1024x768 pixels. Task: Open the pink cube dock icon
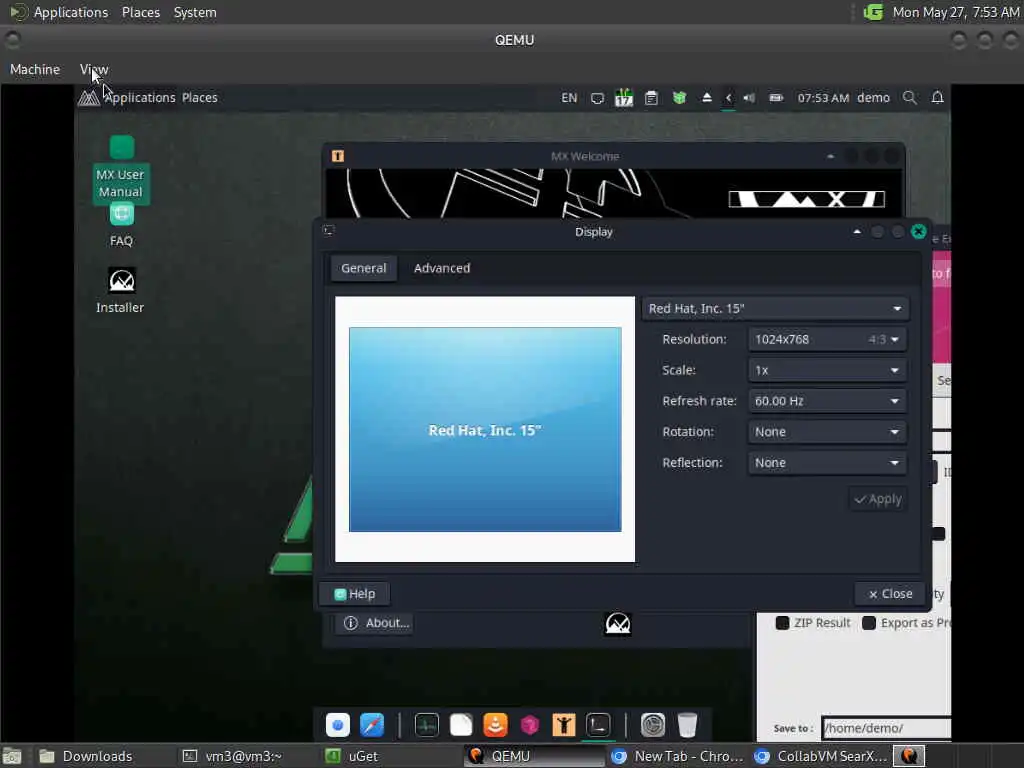pos(530,725)
